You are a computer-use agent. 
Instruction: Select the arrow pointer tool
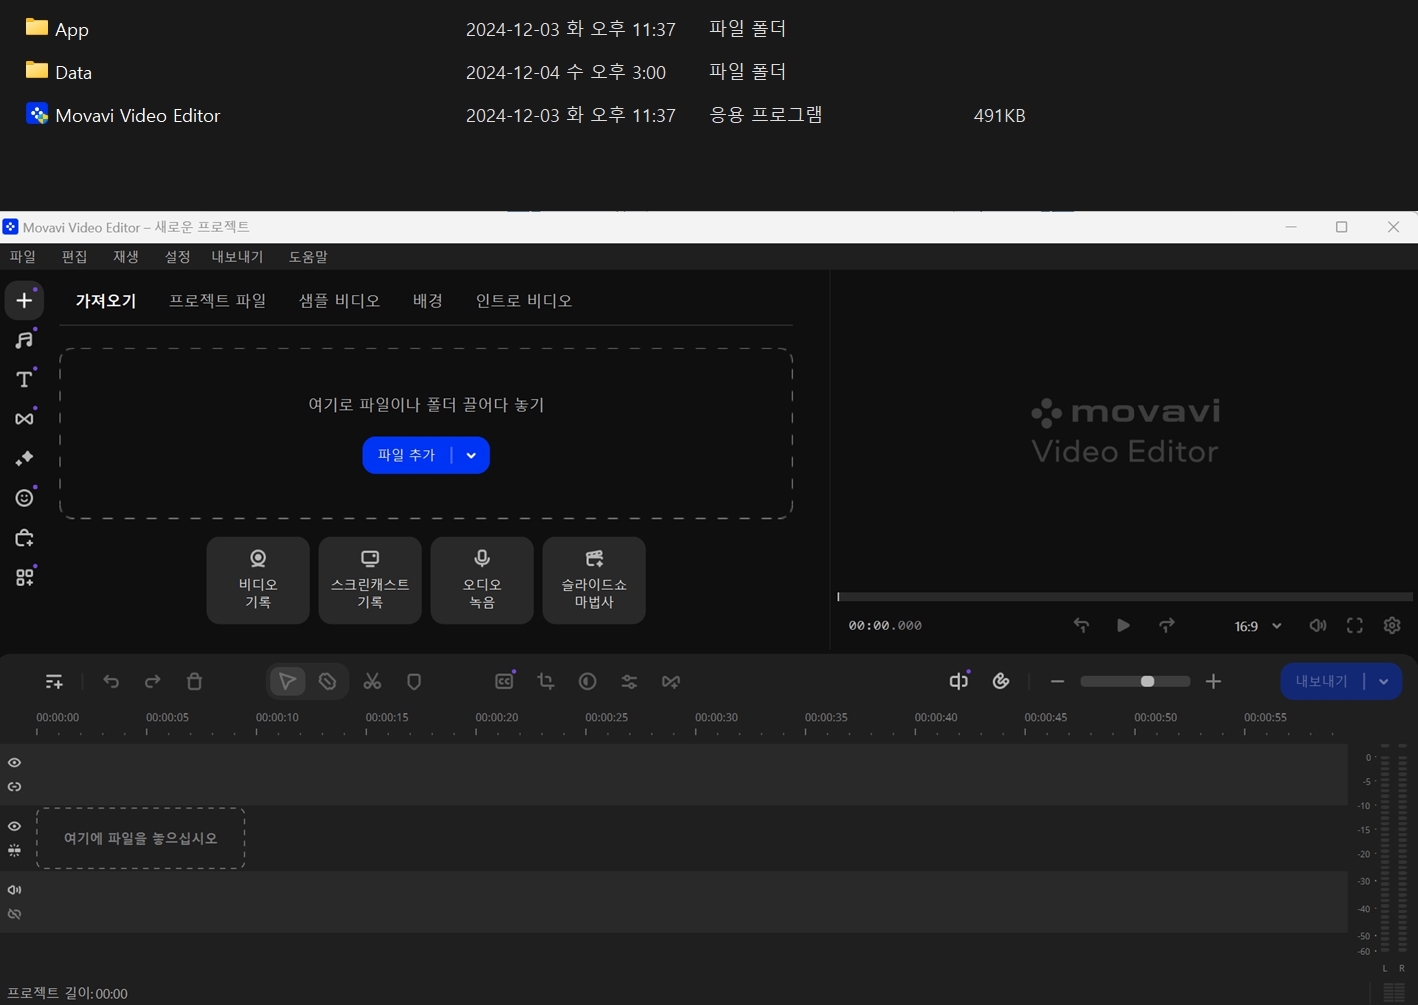pyautogui.click(x=287, y=681)
